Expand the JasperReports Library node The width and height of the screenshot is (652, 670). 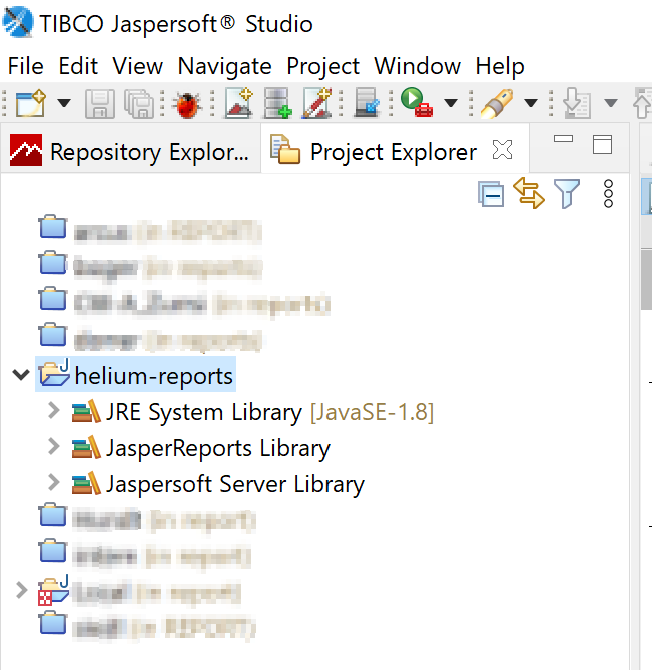(x=54, y=447)
